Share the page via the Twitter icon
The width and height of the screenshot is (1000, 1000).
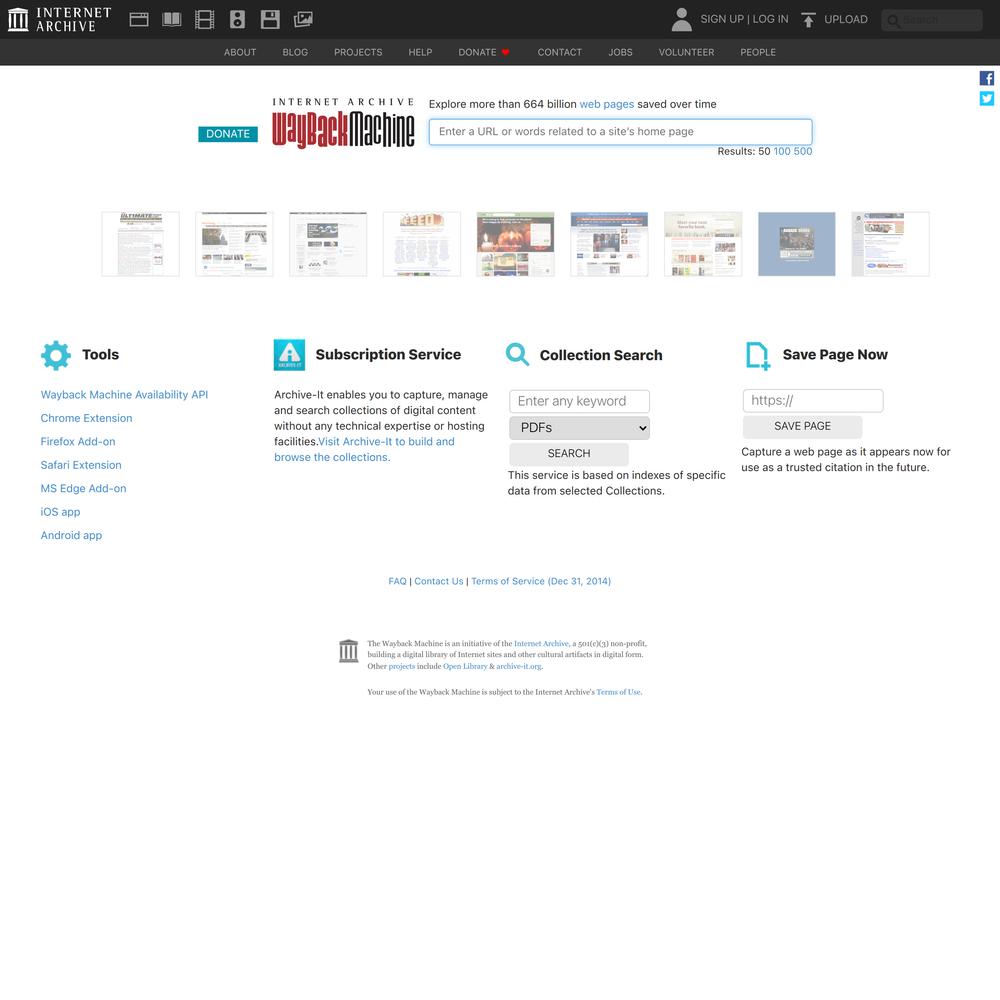coord(987,98)
